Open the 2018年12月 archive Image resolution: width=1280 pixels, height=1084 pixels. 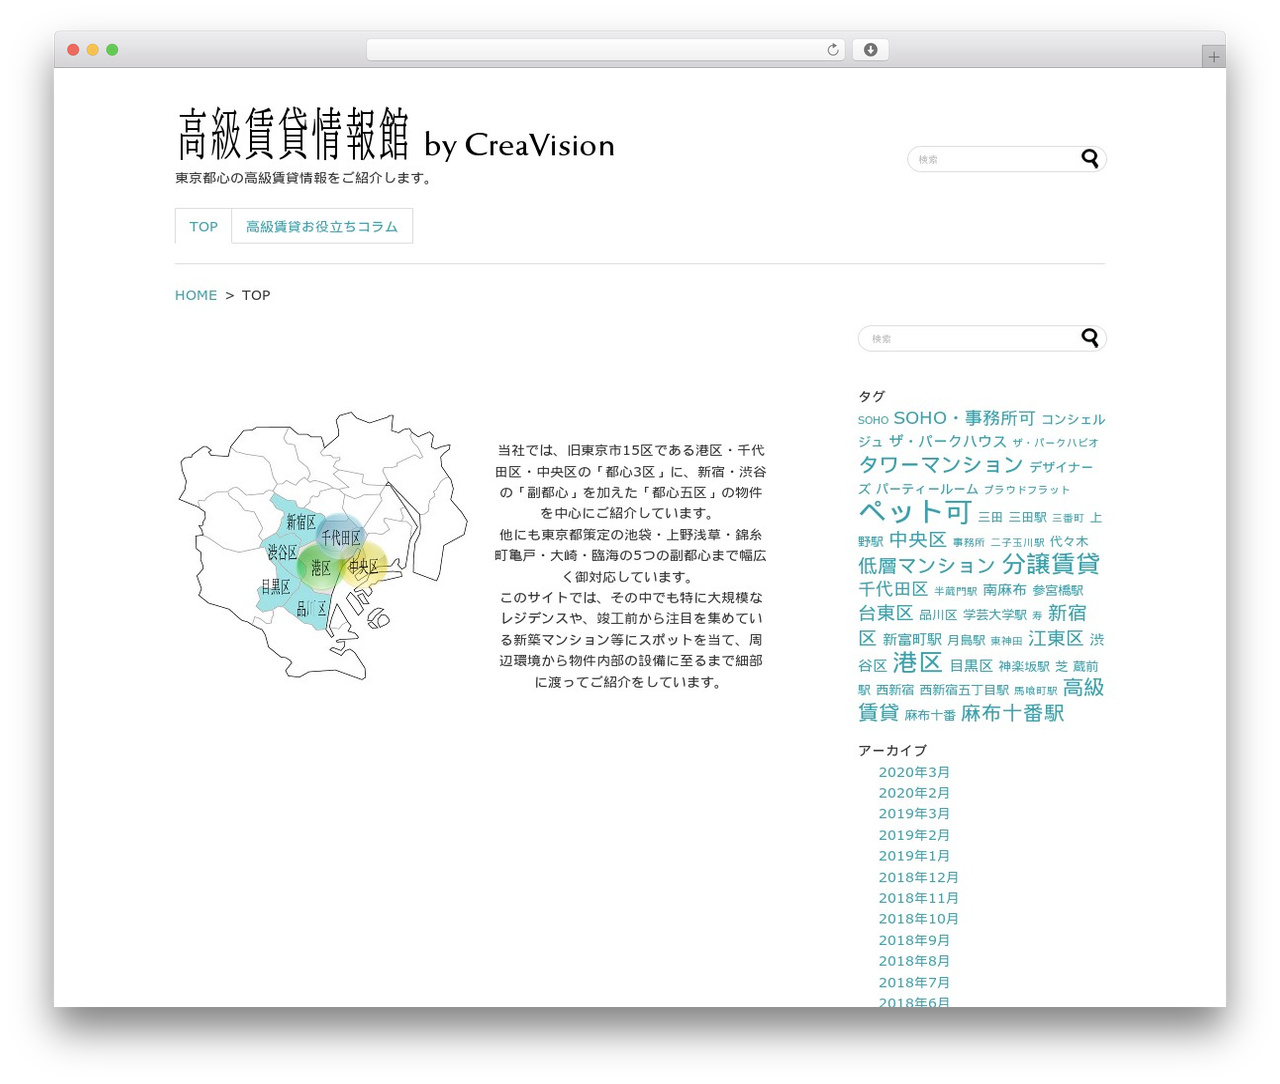pos(919,877)
